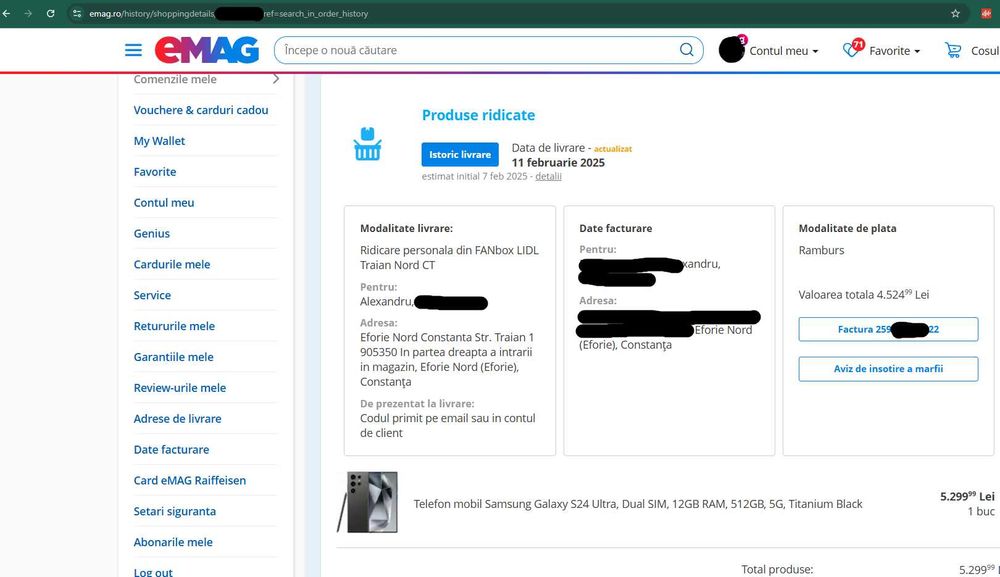Open Genius in the sidebar
1000x577 pixels.
click(152, 233)
